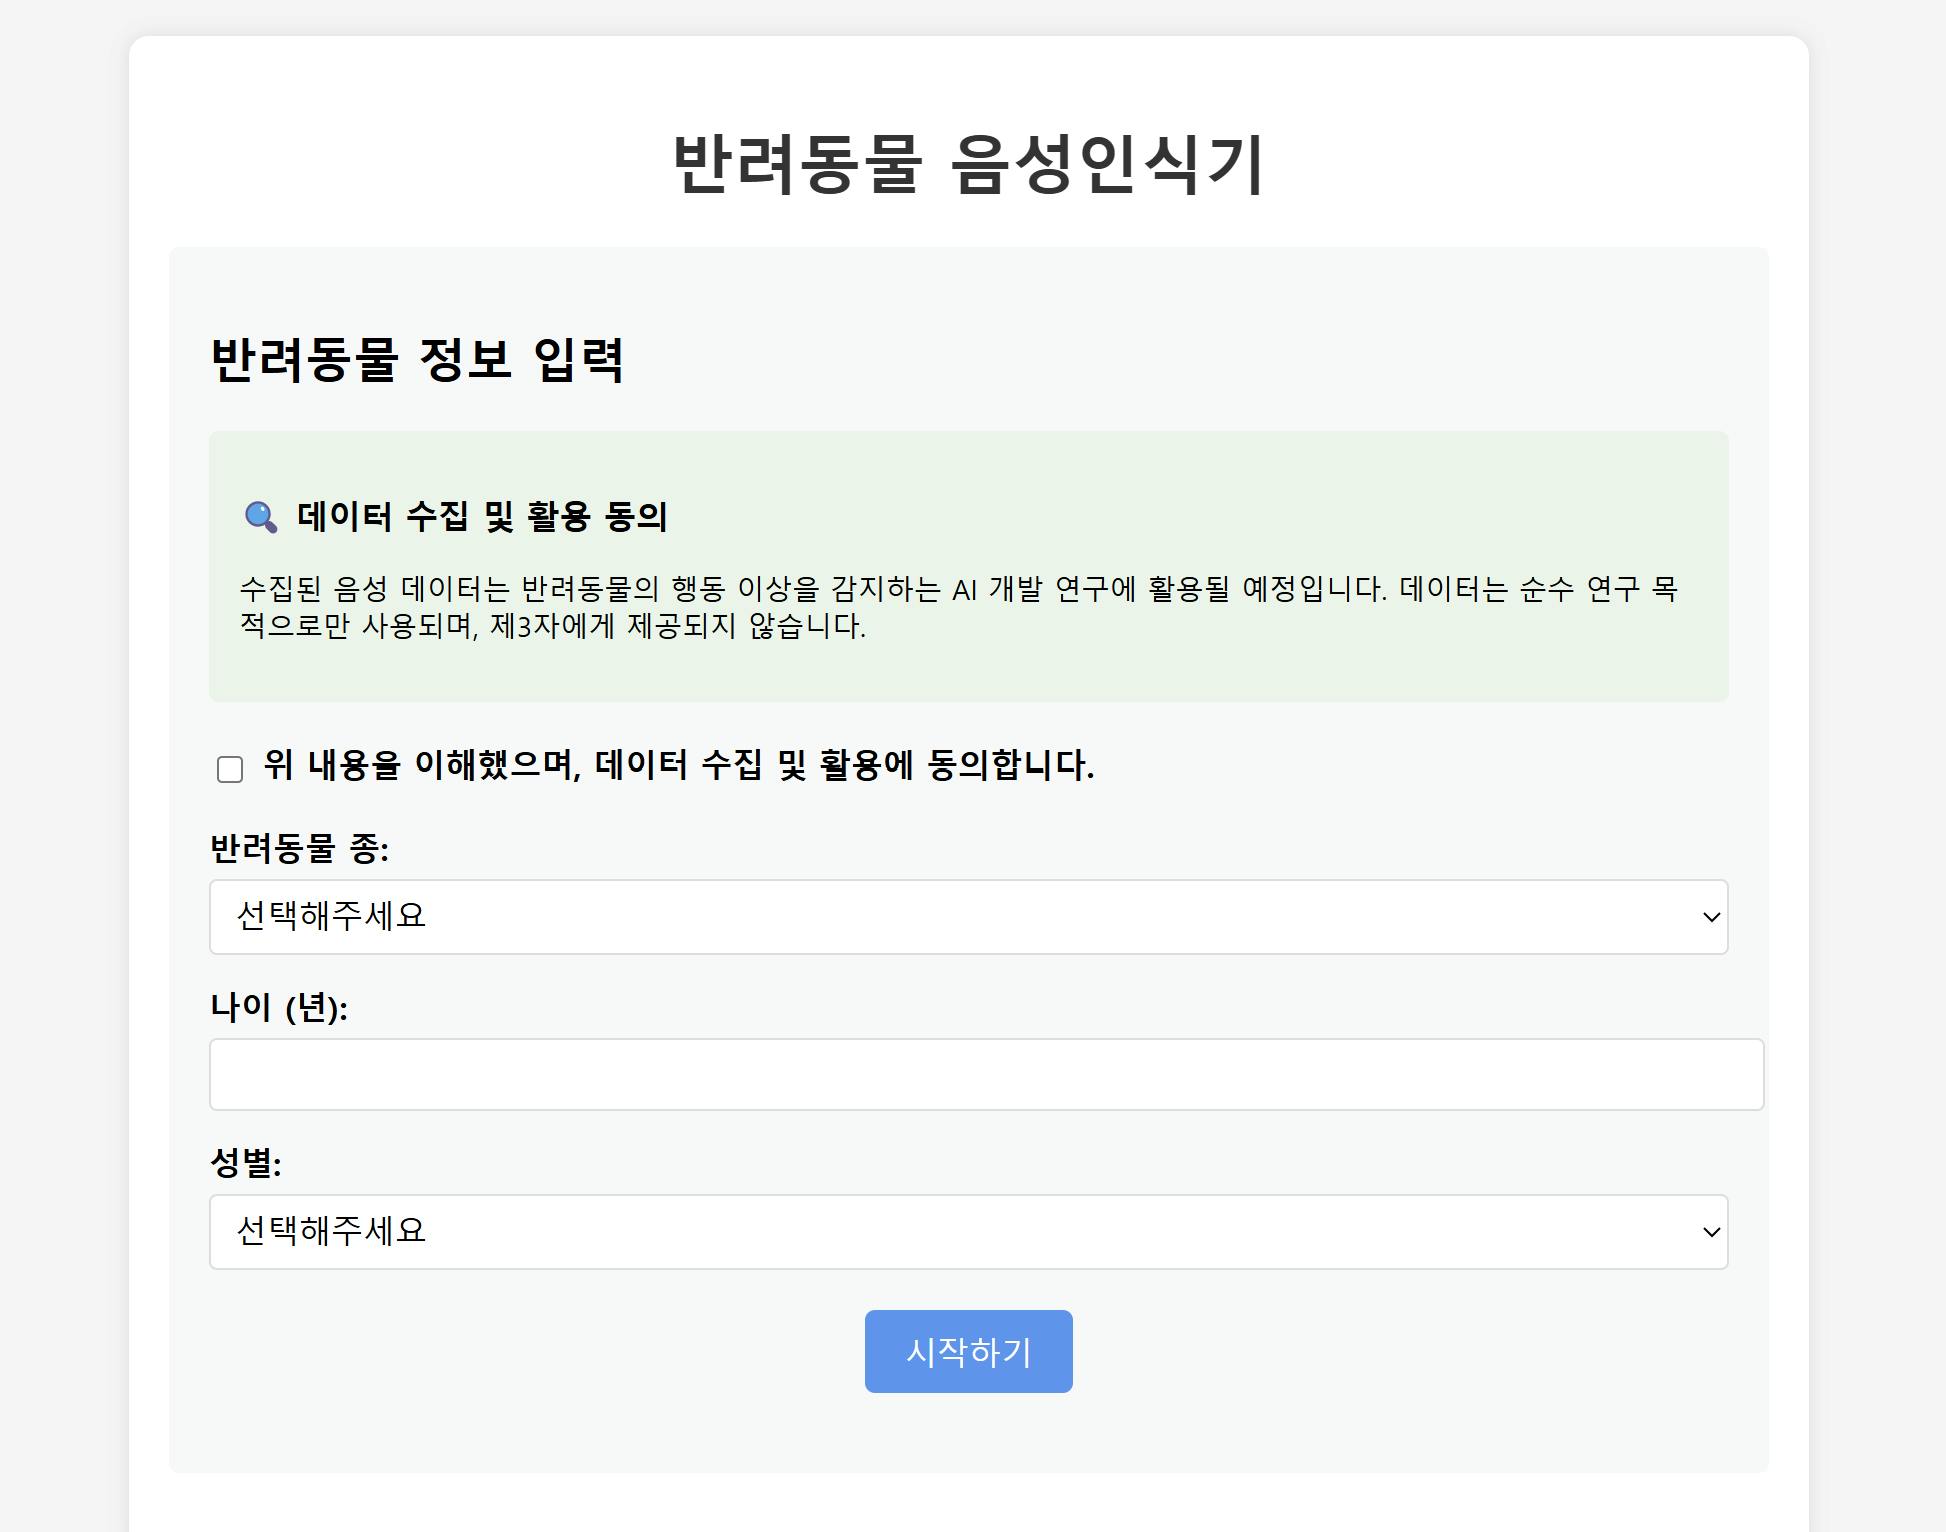Select 선택해주세요 placeholder in species combo box
Screen dimensions: 1946x1532
point(331,917)
